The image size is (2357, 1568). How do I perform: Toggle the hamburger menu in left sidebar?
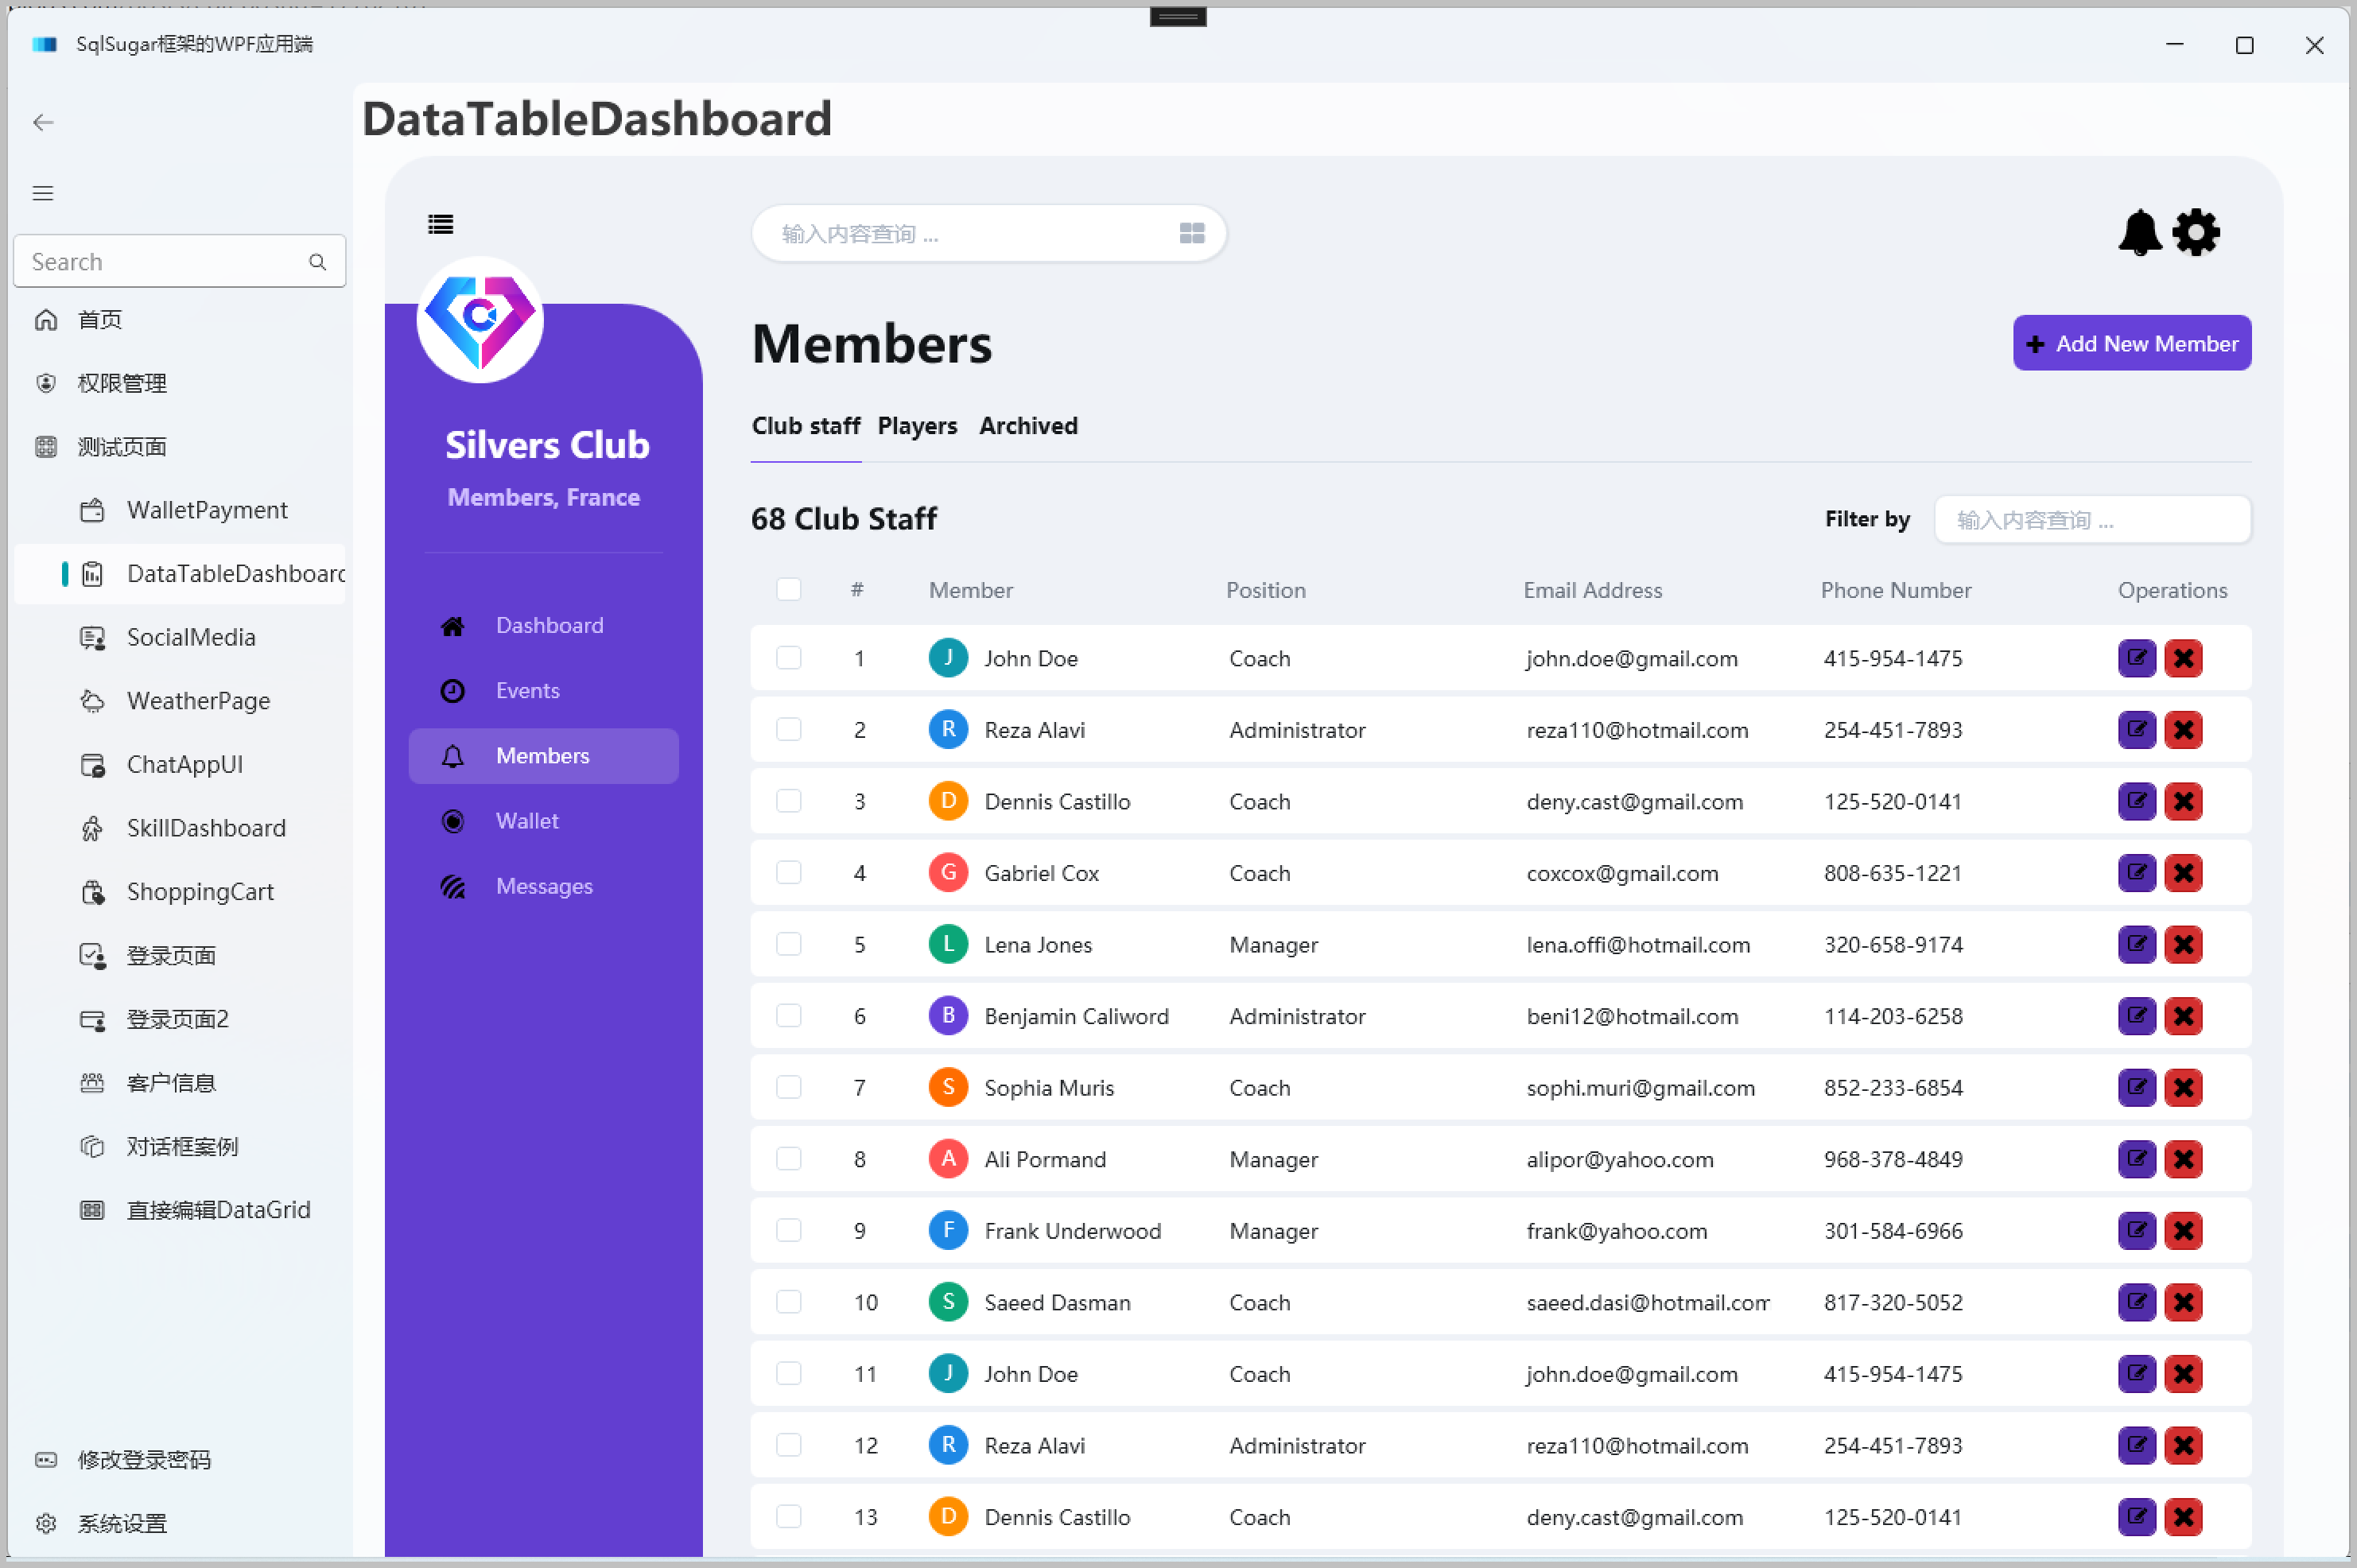43,193
